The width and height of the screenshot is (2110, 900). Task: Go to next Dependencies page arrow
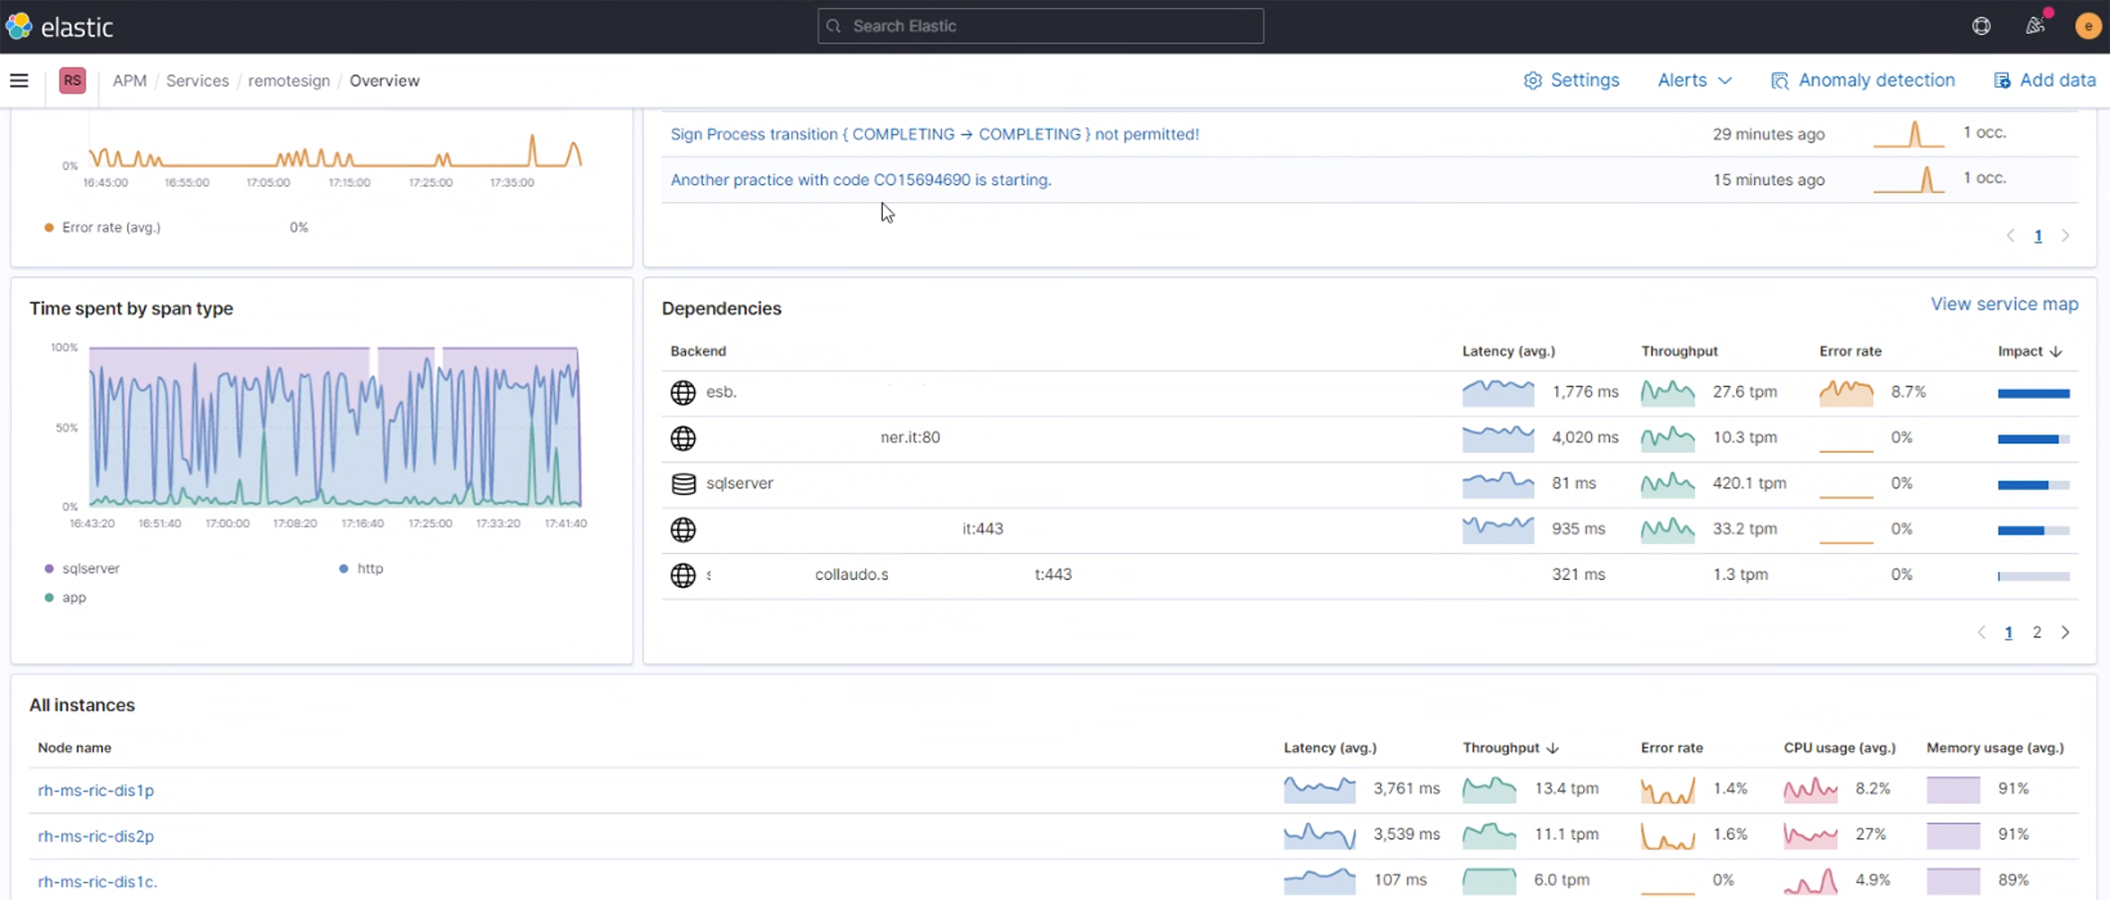tap(2066, 633)
